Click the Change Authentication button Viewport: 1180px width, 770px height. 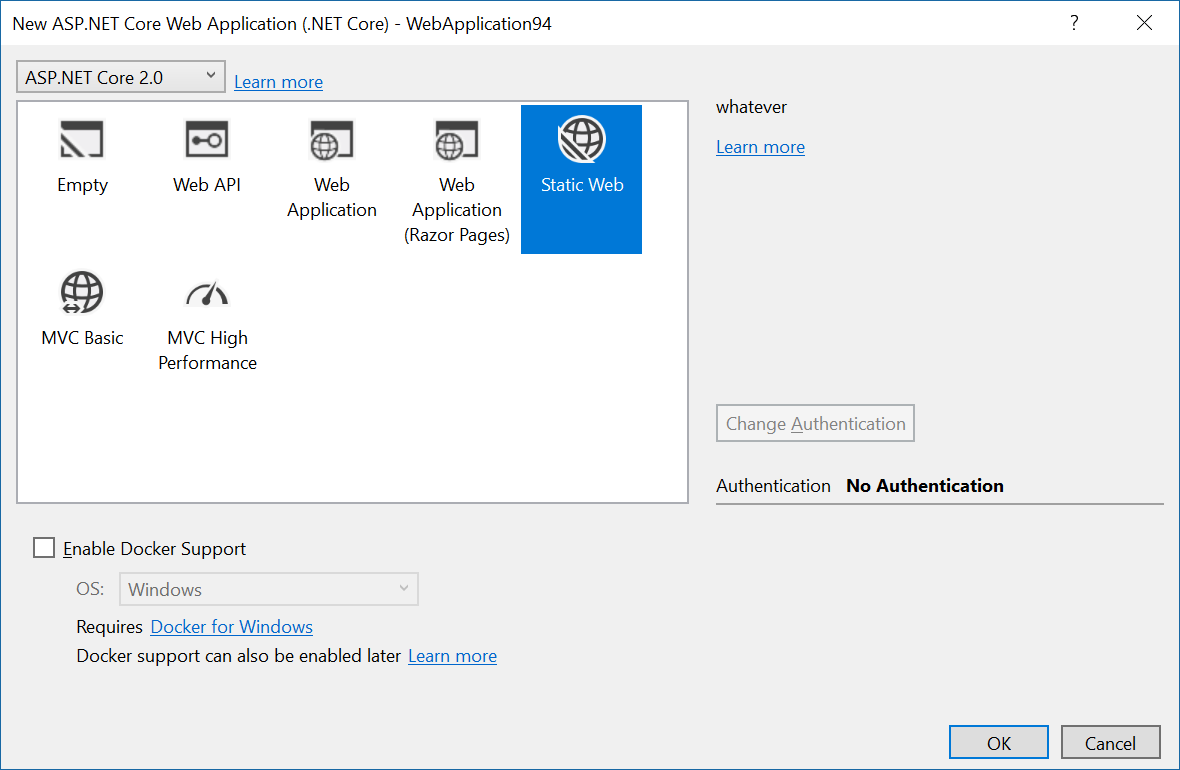(815, 423)
